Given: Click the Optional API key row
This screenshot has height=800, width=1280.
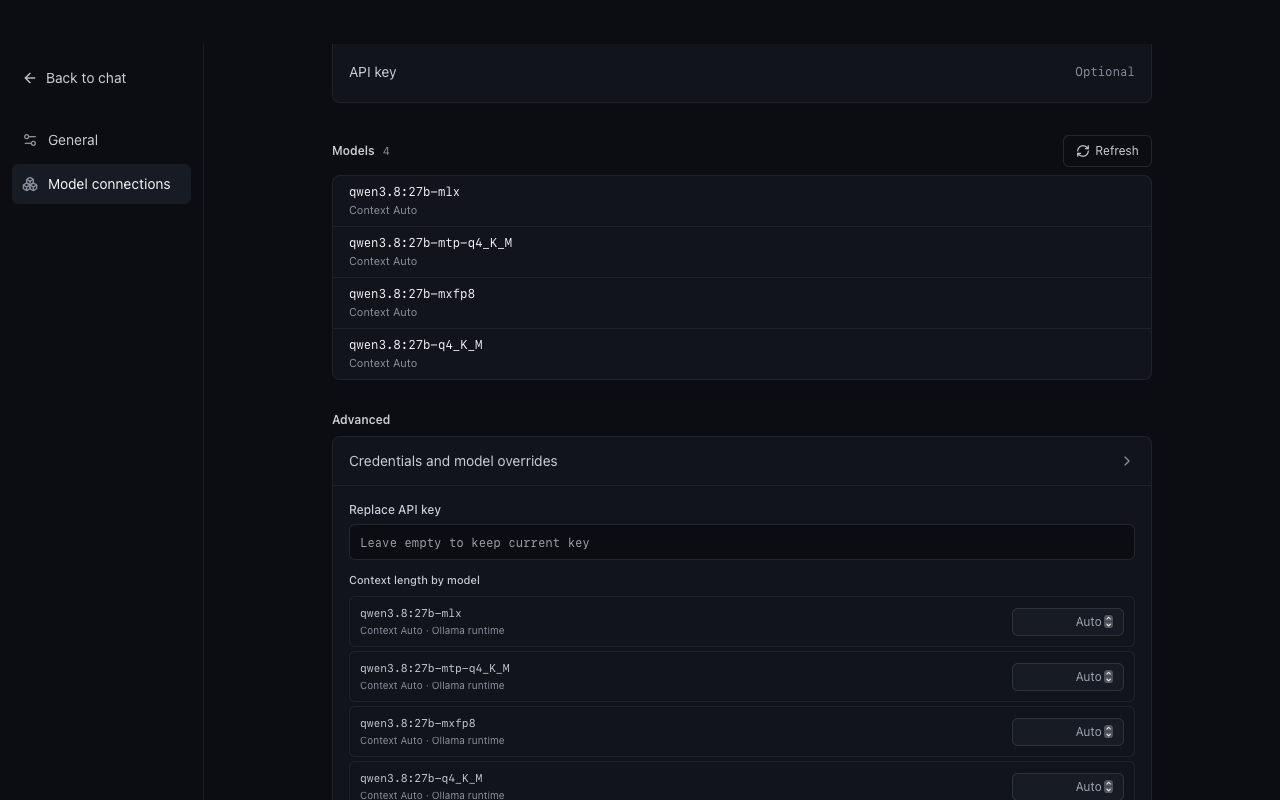Looking at the screenshot, I should tap(742, 72).
